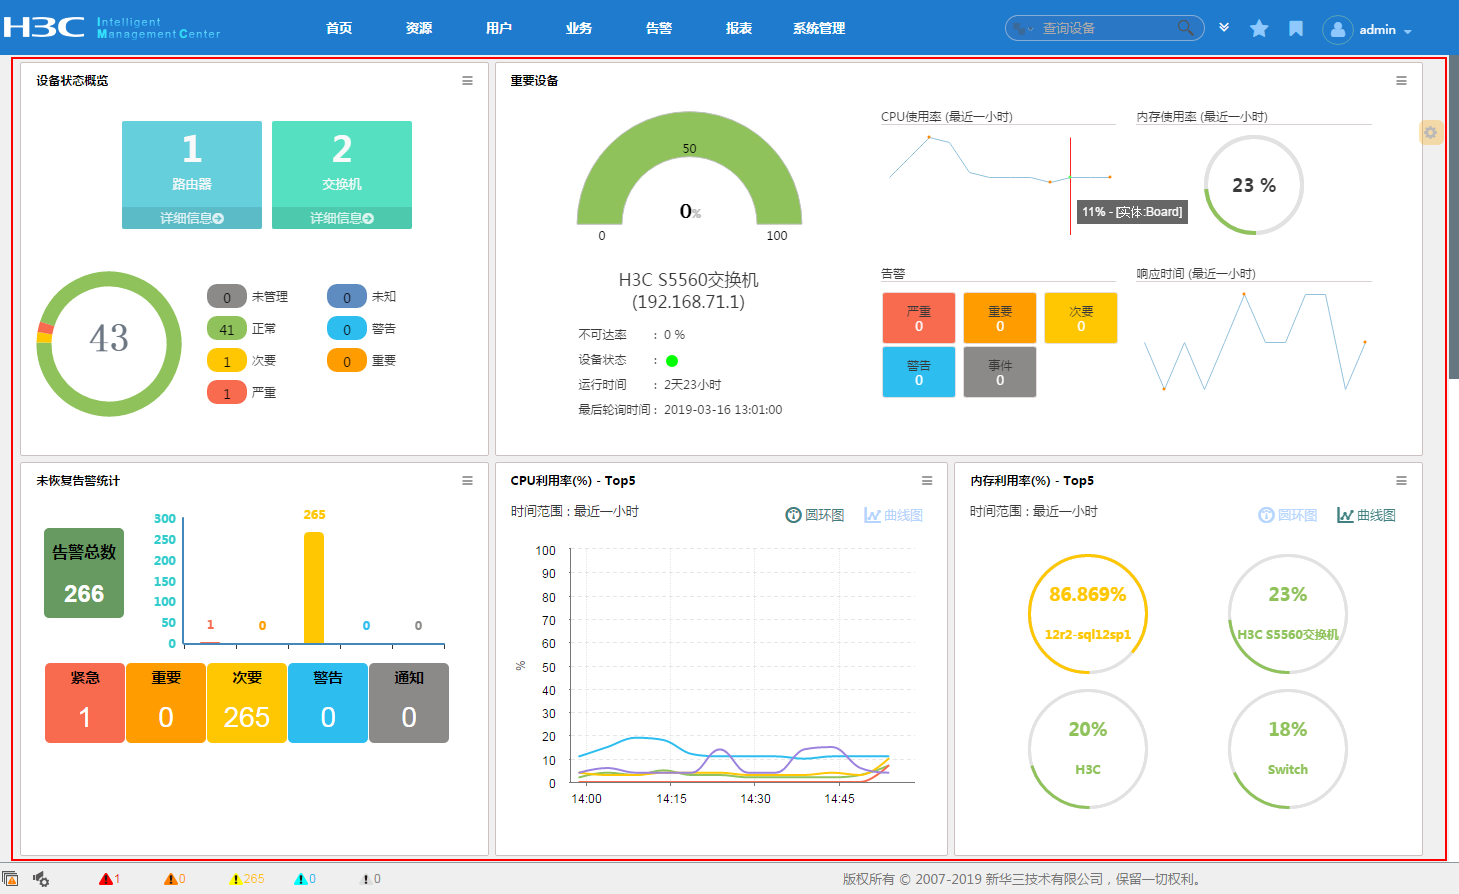Click the 重要 alarm tile in 重要设备
Viewport: 1459px width, 894px height.
coord(1000,318)
